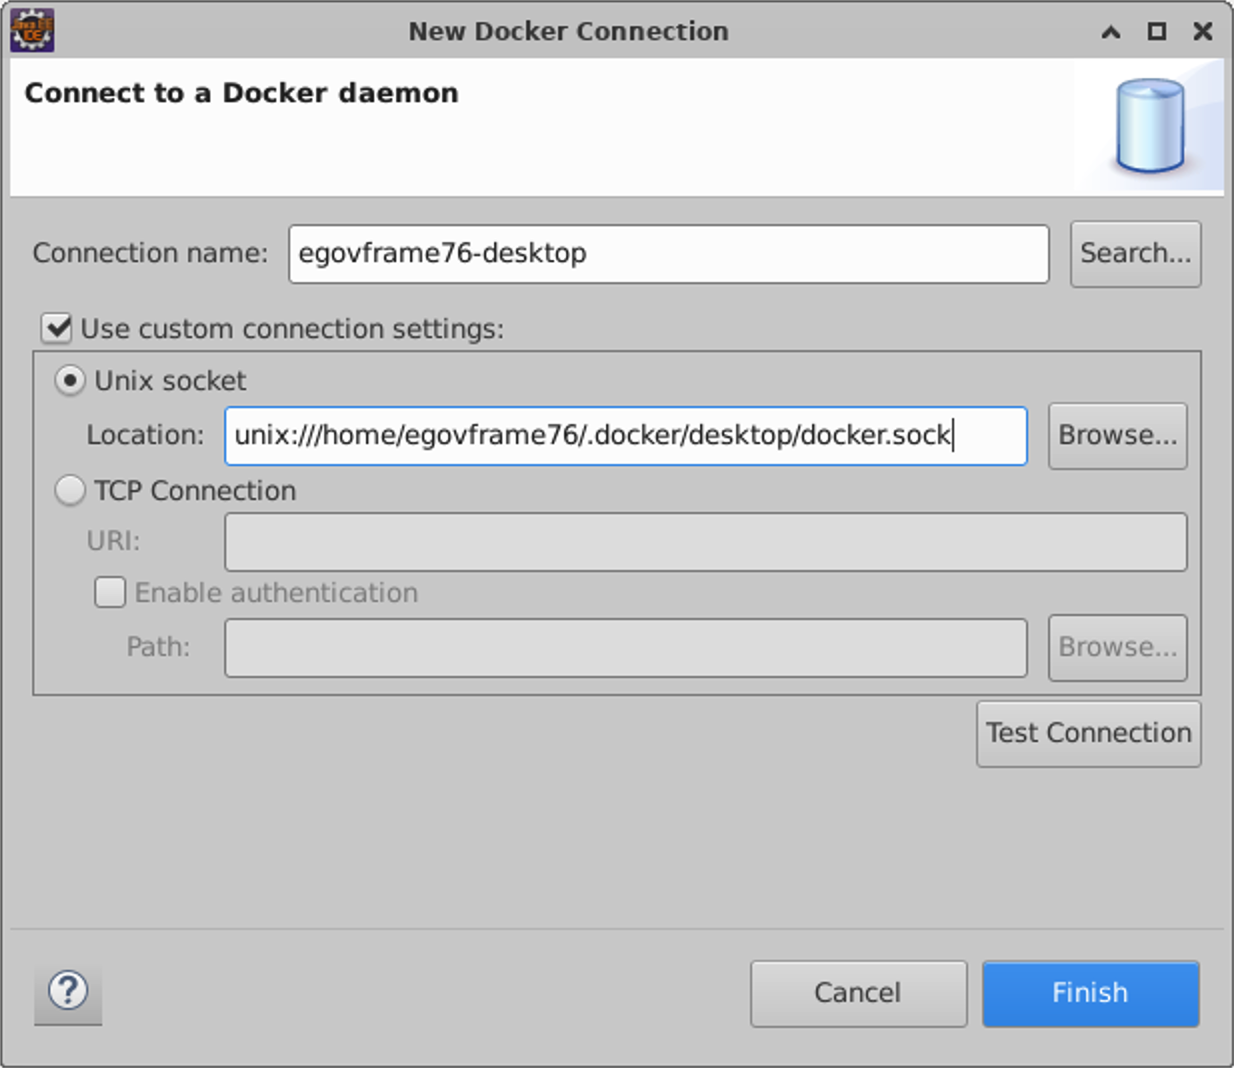The height and width of the screenshot is (1068, 1234).
Task: Close the New Docker Connection dialog
Action: (1203, 32)
